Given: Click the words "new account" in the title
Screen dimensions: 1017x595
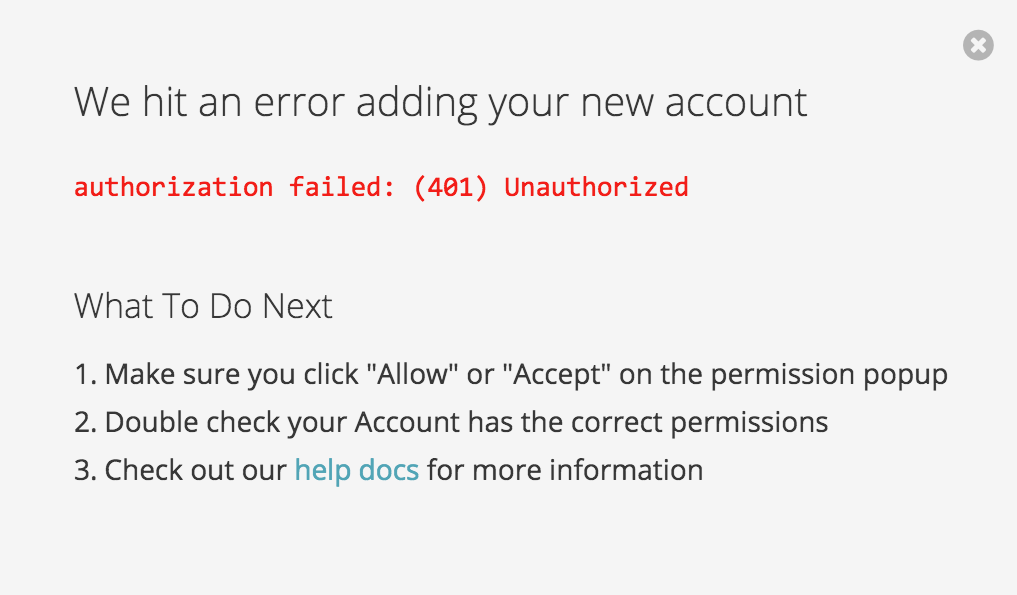Looking at the screenshot, I should (693, 103).
